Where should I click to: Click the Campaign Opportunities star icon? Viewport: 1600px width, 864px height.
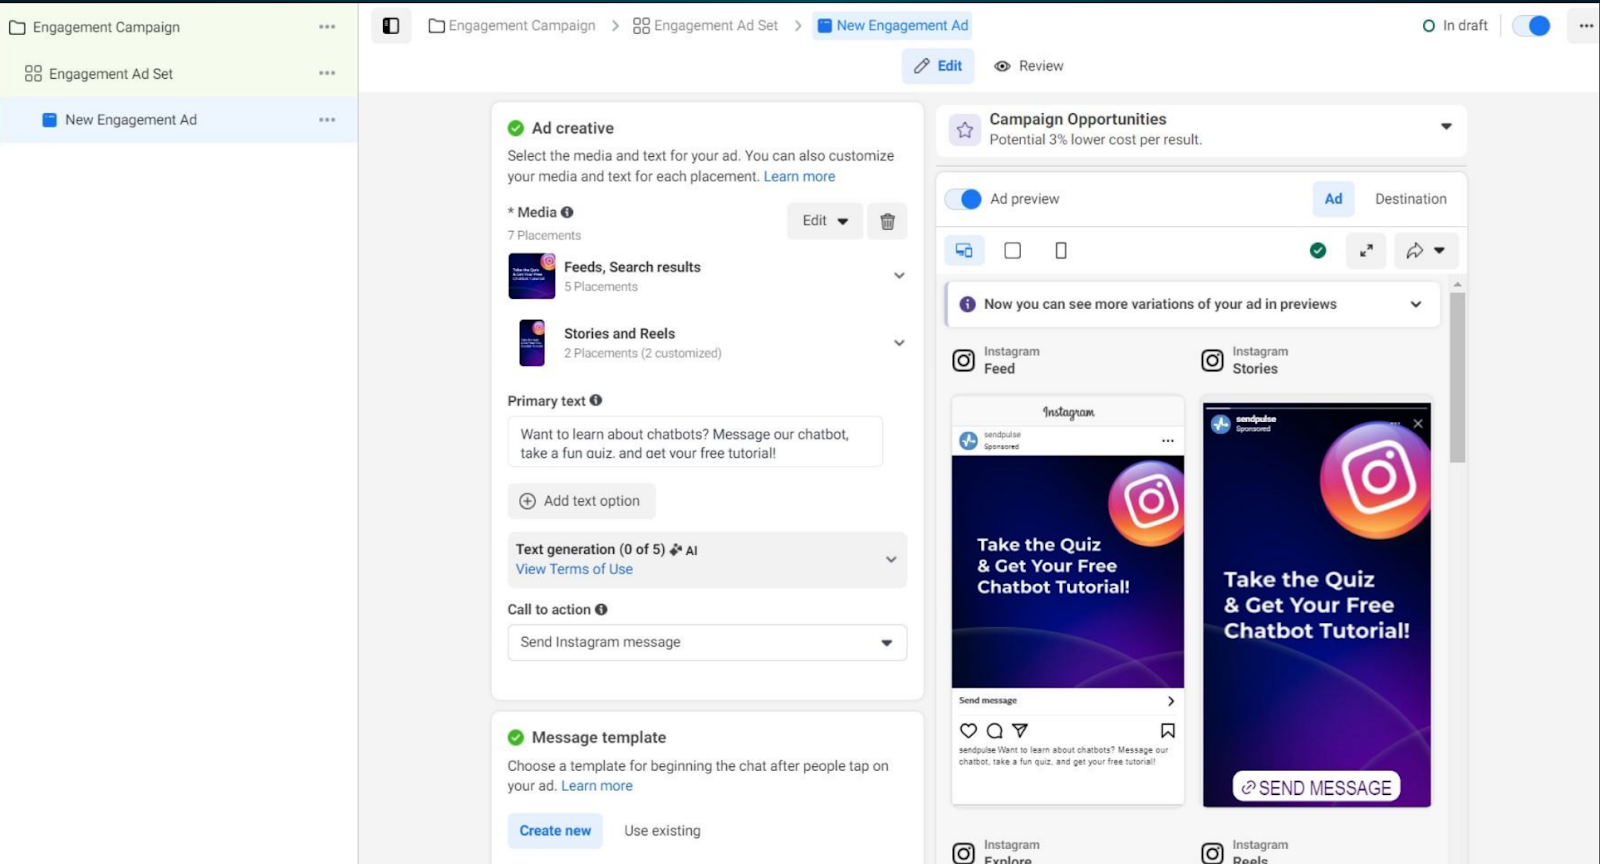tap(964, 129)
